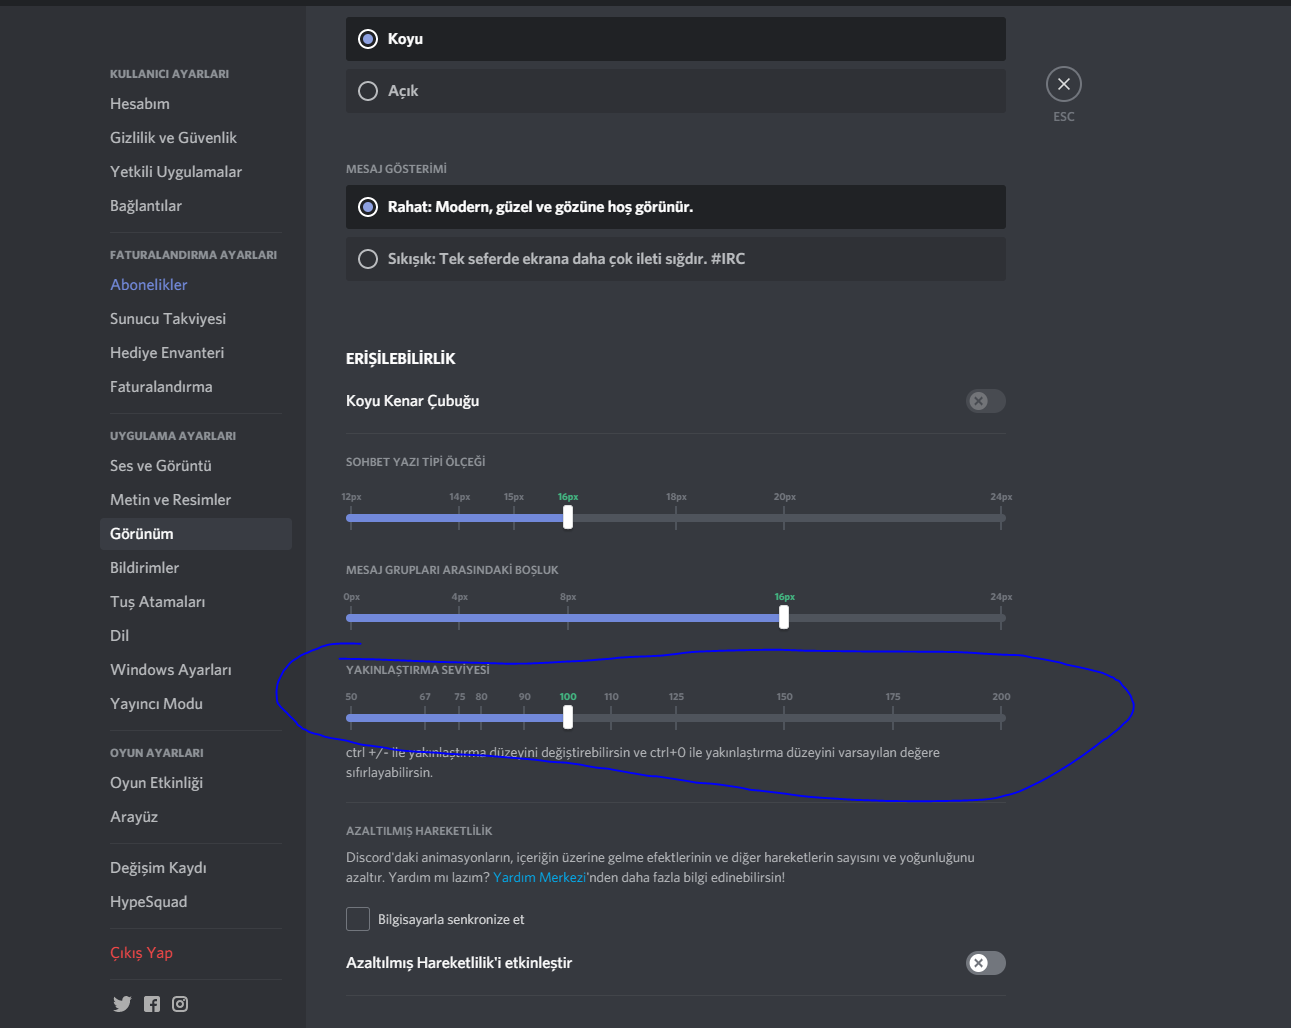
Task: Click the Çıkış Yap logout button
Action: click(x=196, y=953)
